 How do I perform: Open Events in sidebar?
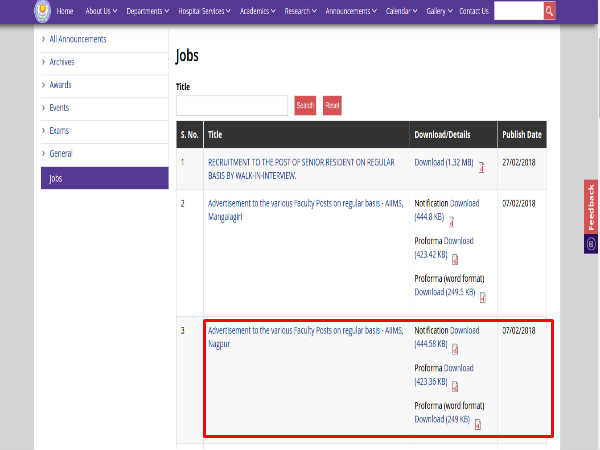59,108
